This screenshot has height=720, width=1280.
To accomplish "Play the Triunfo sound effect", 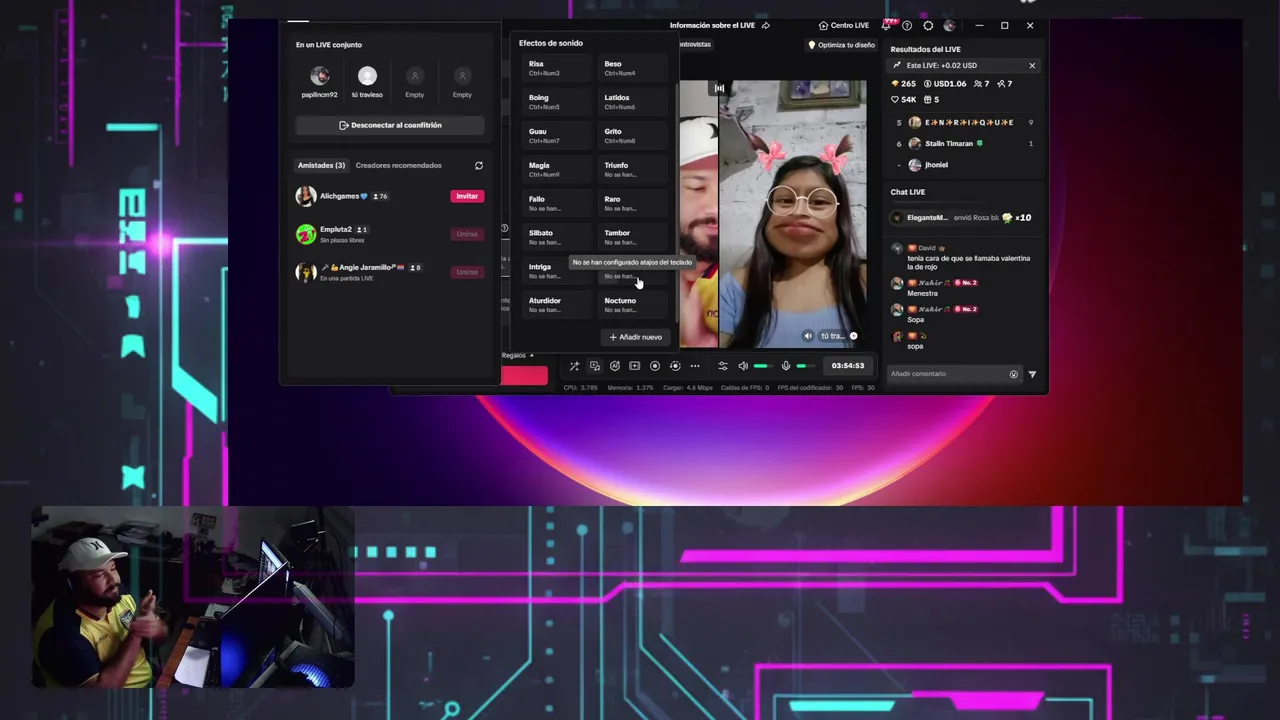I will [x=633, y=170].
